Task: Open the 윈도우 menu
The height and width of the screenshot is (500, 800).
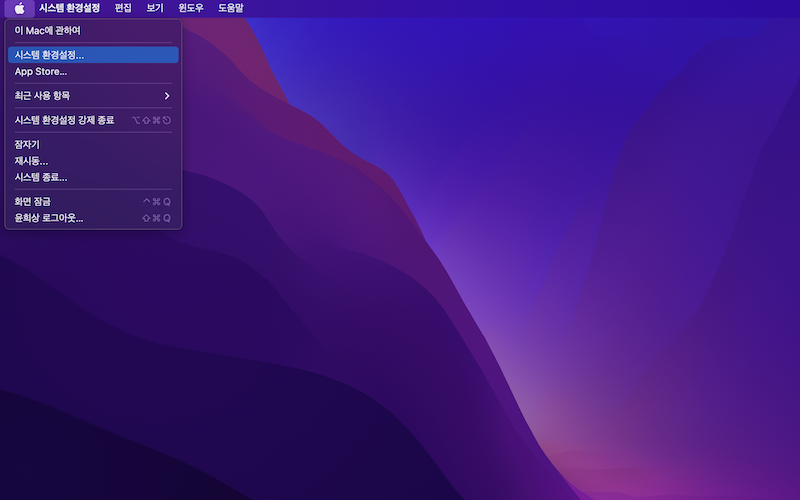Action: coord(191,8)
